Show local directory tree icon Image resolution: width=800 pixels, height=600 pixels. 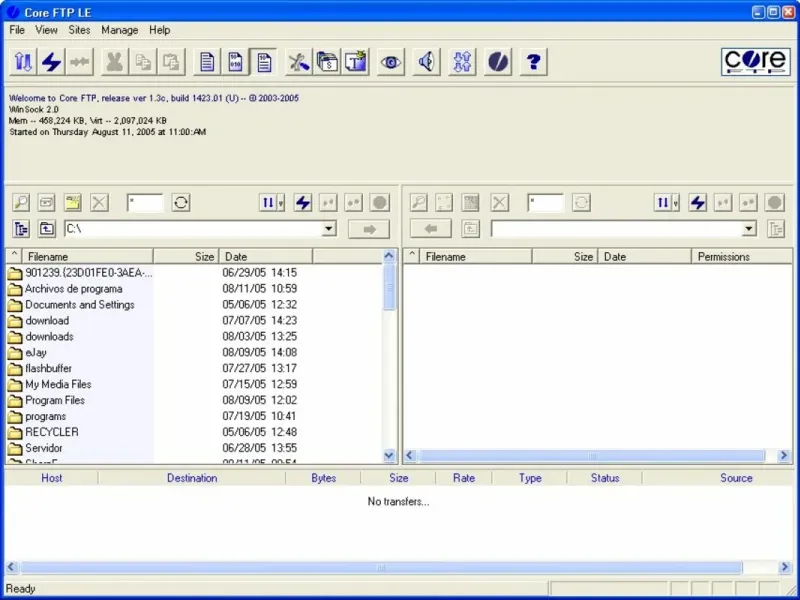[x=21, y=229]
